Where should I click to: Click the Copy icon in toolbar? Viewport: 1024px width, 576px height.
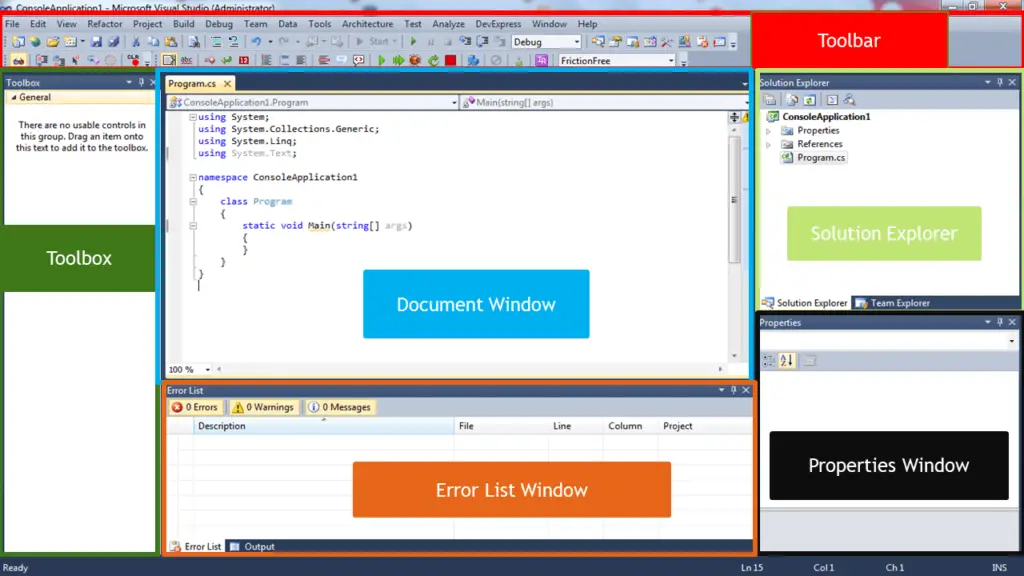153,42
